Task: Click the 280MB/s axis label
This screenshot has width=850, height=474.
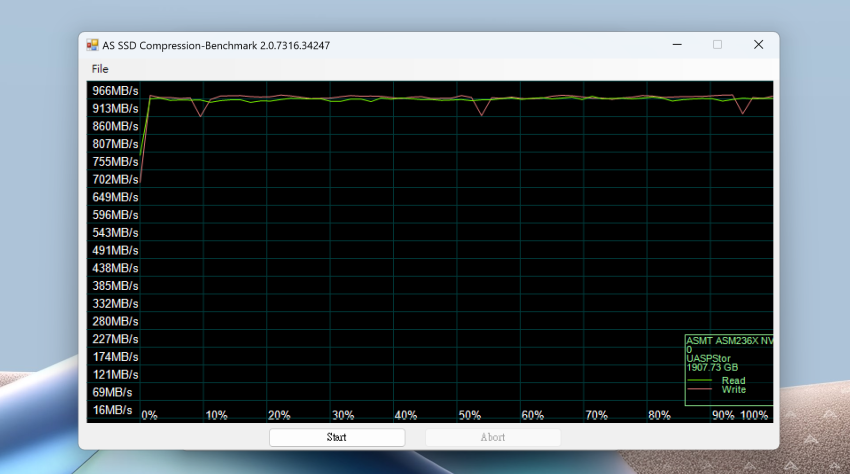Action: pos(115,321)
